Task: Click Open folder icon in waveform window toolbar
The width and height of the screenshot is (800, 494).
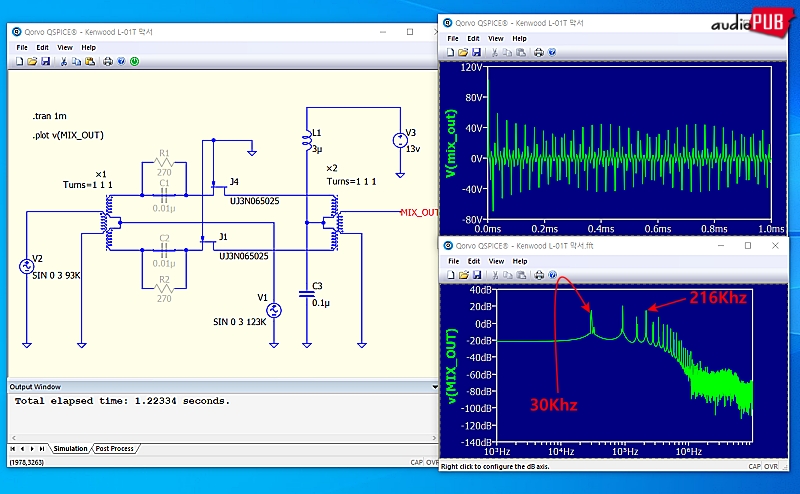Action: click(463, 53)
